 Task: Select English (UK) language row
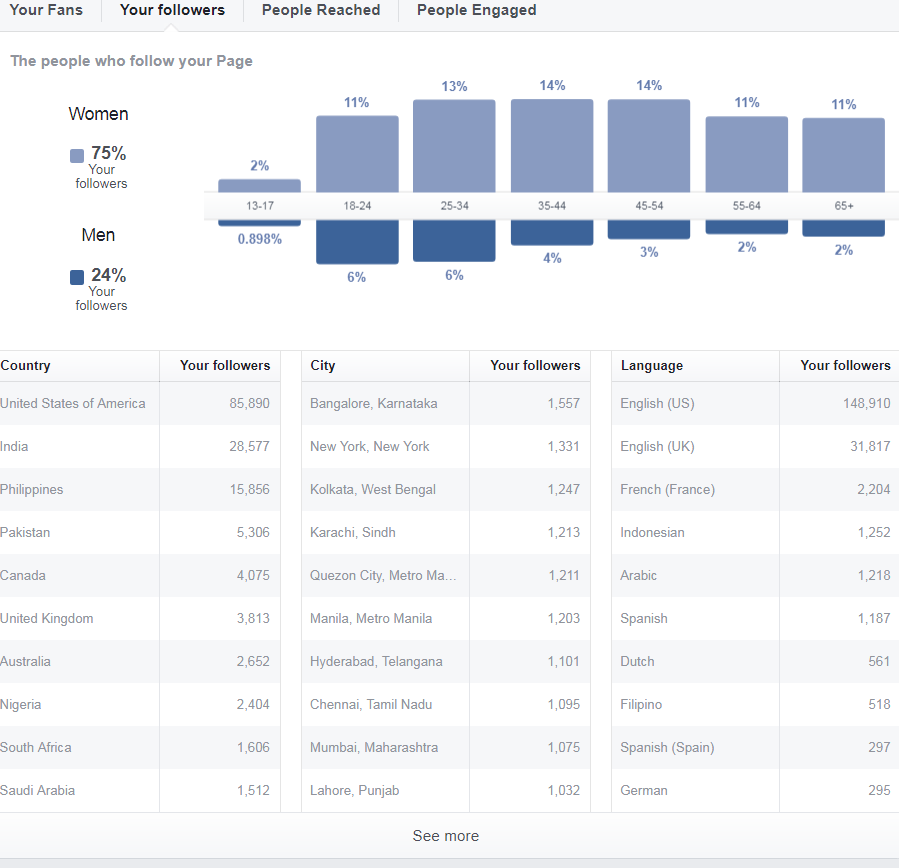pos(756,447)
